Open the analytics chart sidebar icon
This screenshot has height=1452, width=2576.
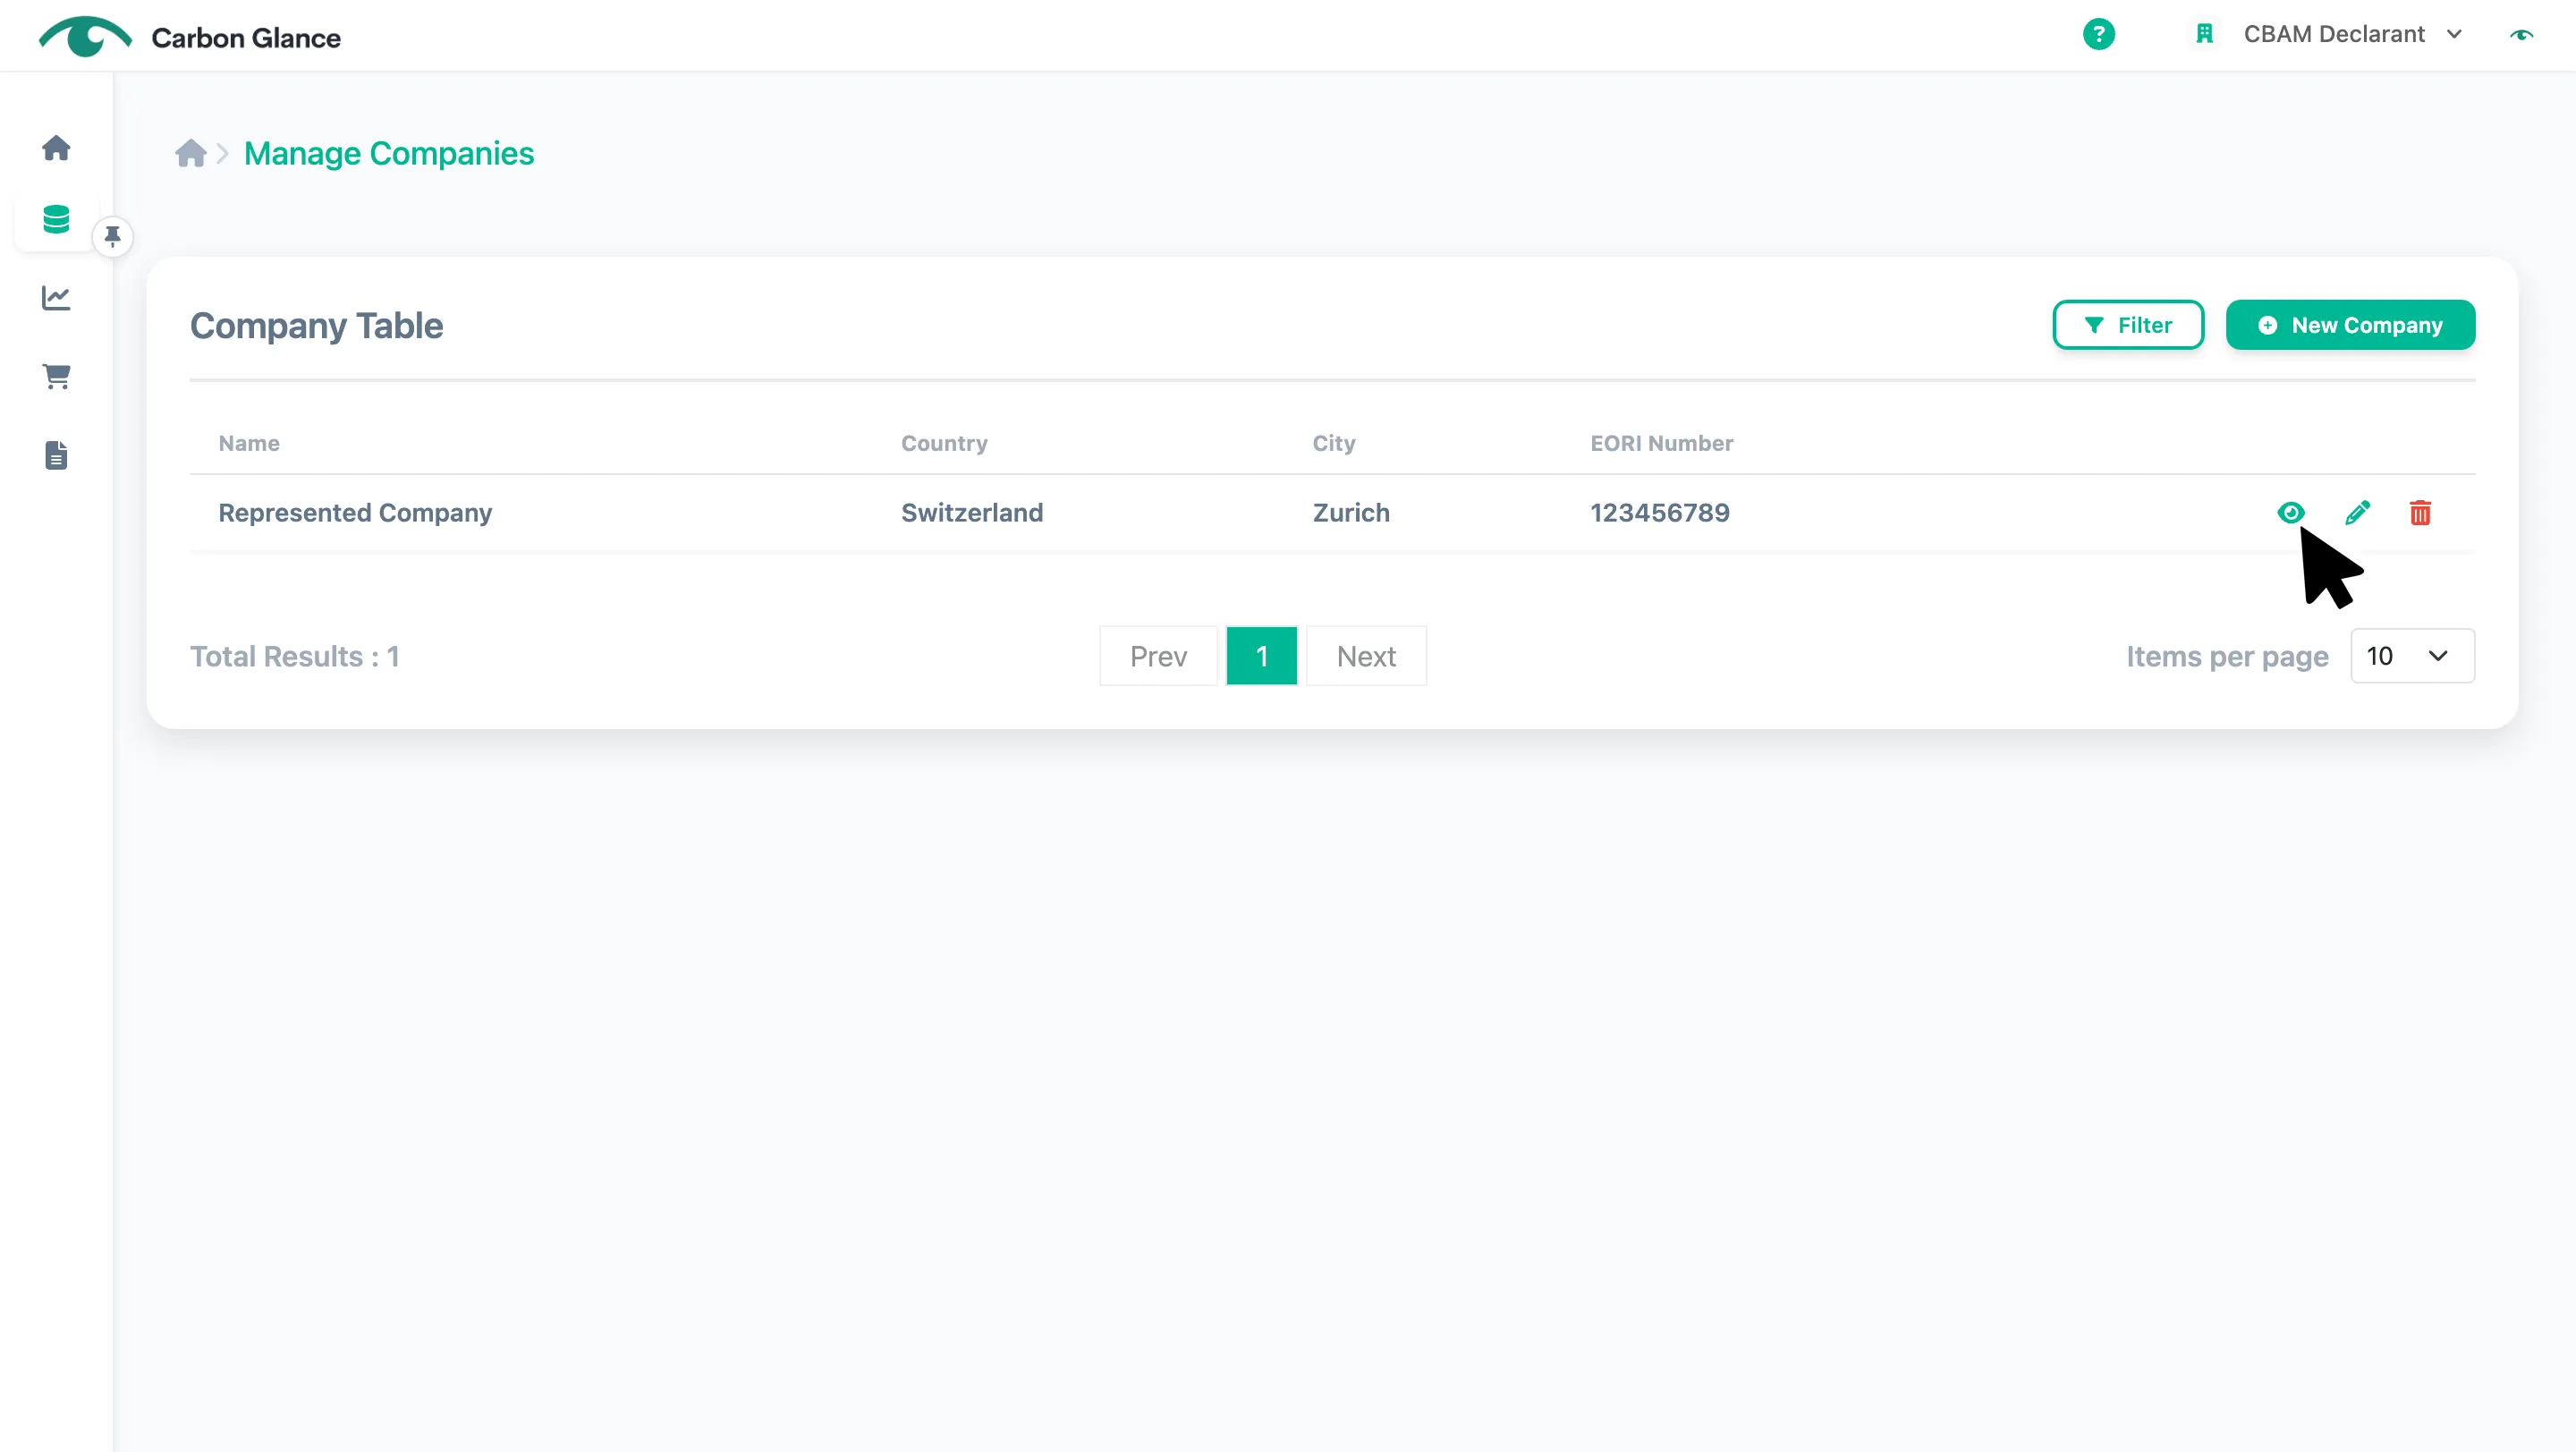(x=56, y=297)
